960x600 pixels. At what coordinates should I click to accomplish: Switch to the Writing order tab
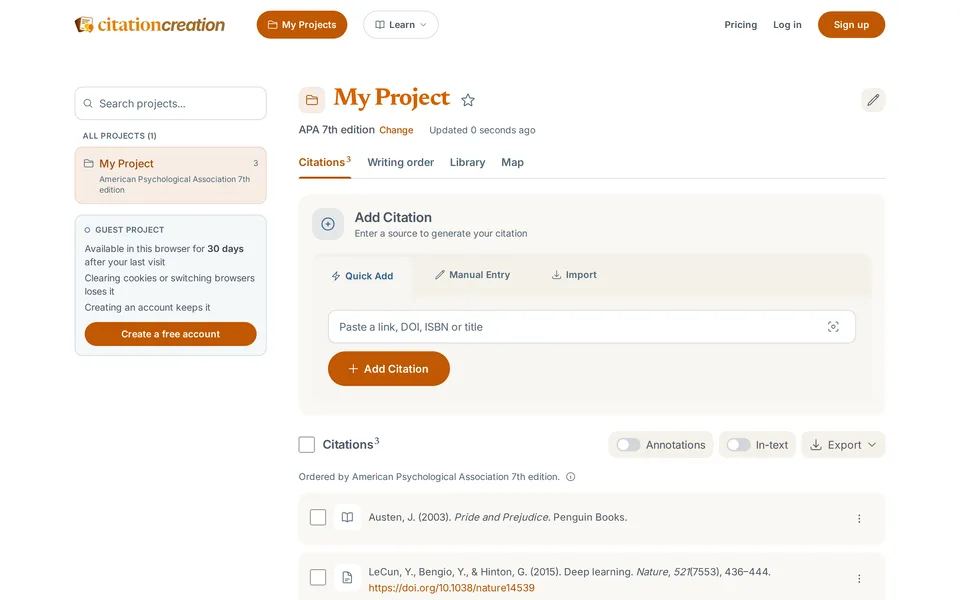pyautogui.click(x=400, y=162)
